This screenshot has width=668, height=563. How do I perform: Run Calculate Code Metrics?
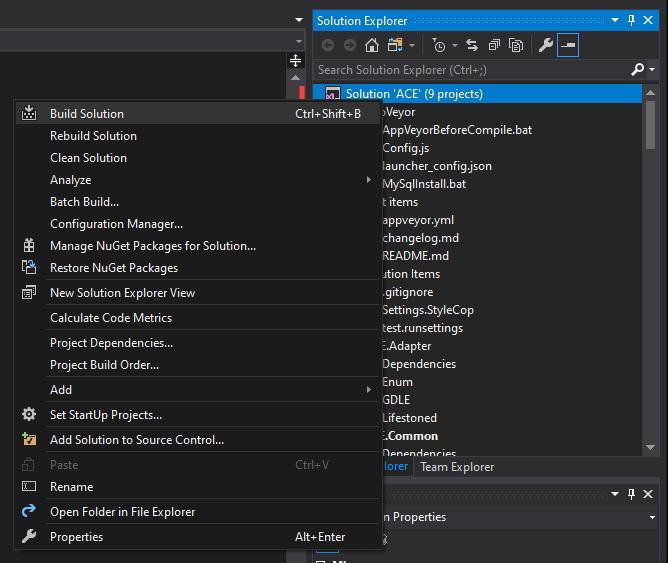[197, 318]
